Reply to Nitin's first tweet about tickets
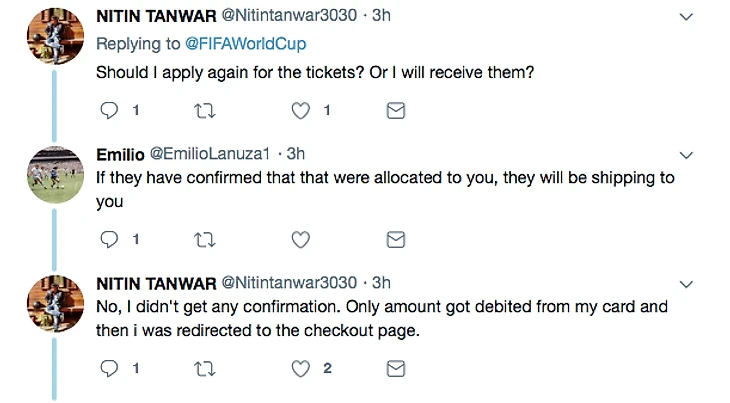 coord(111,111)
